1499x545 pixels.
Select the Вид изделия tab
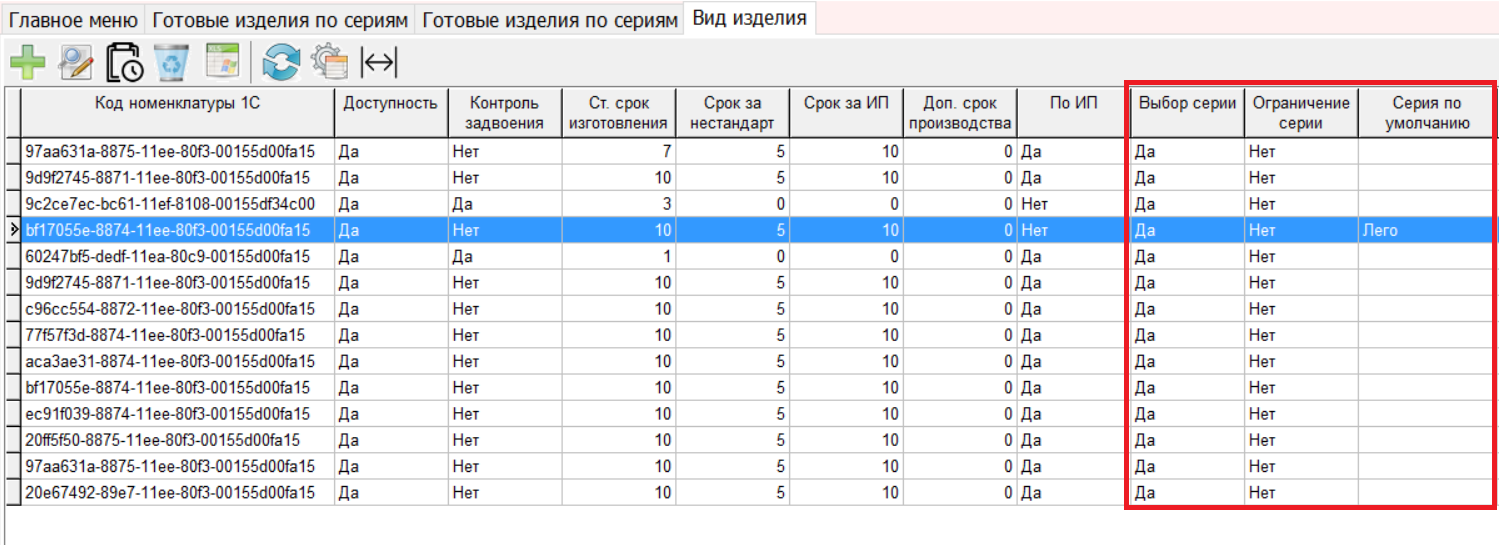pos(749,18)
